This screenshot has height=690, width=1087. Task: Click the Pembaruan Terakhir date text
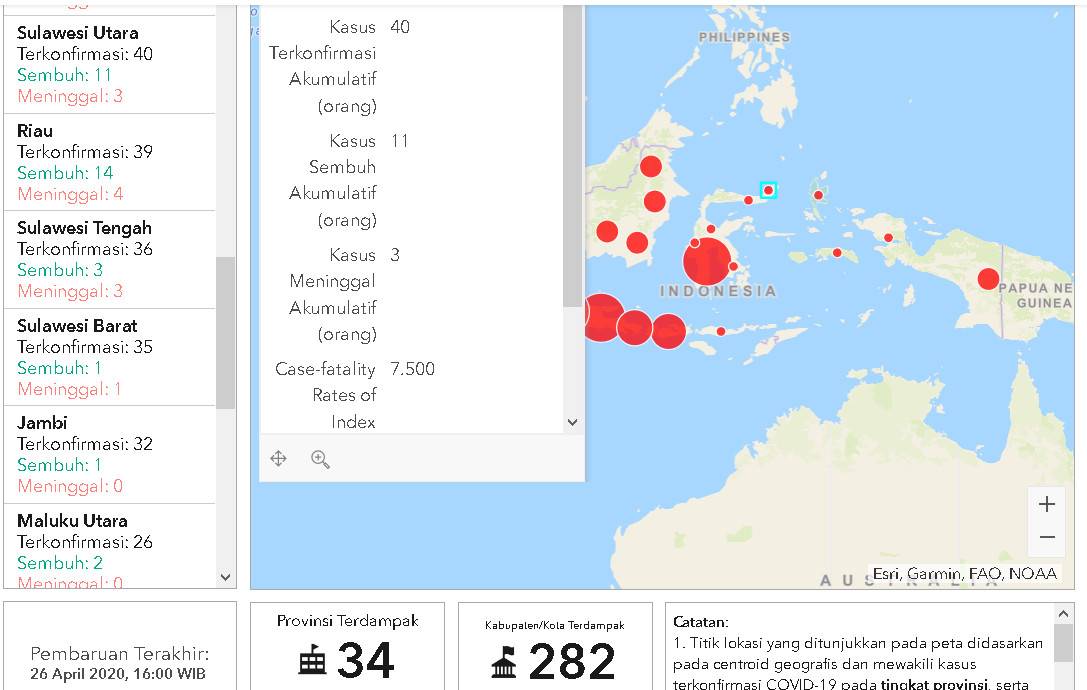(x=118, y=674)
